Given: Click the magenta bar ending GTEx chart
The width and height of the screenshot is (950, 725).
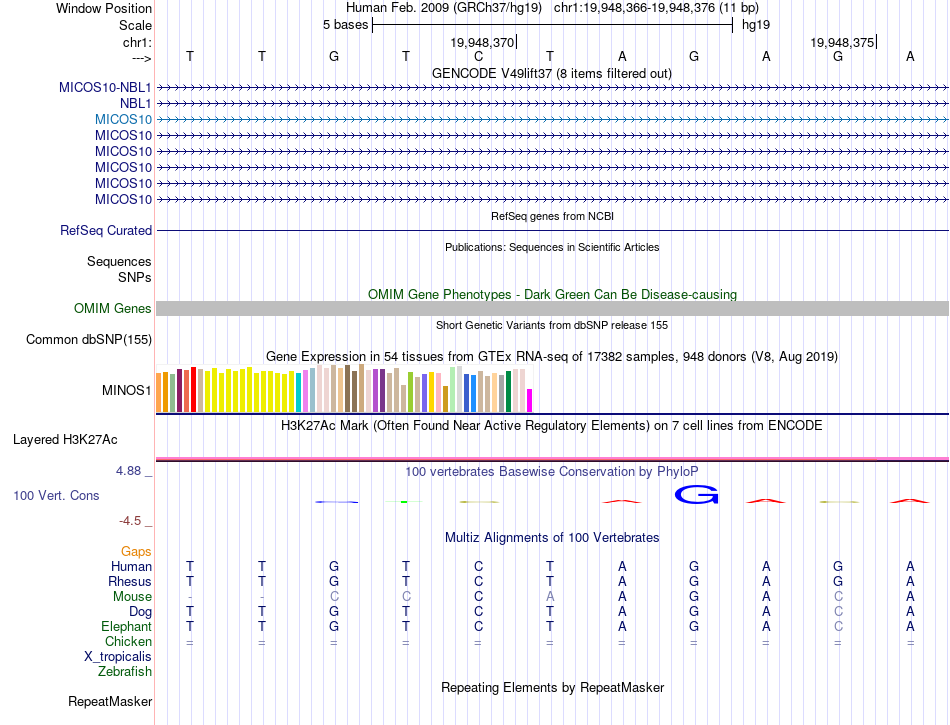Looking at the screenshot, I should point(529,400).
